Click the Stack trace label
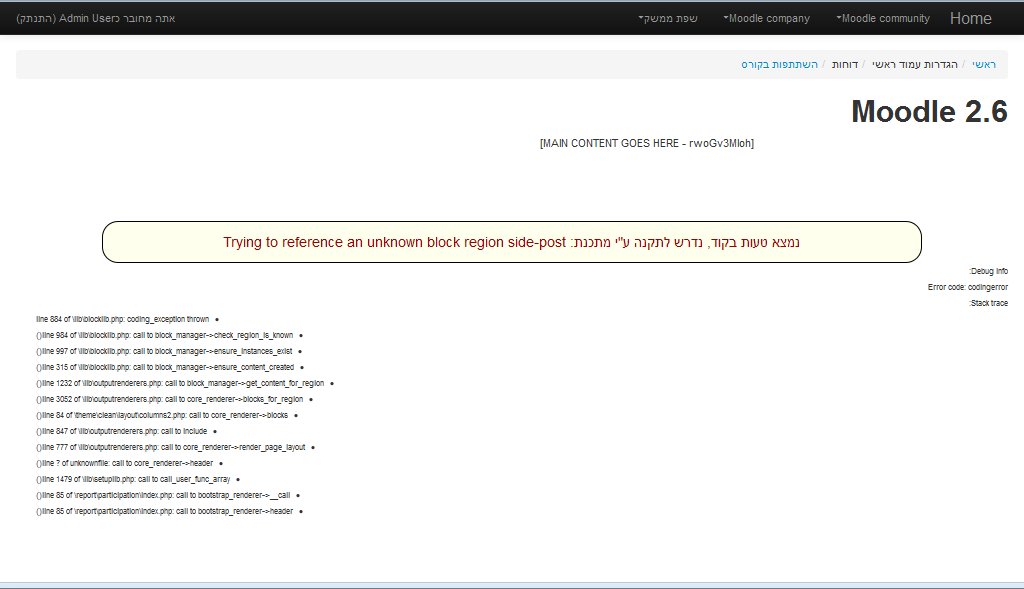 pos(989,303)
